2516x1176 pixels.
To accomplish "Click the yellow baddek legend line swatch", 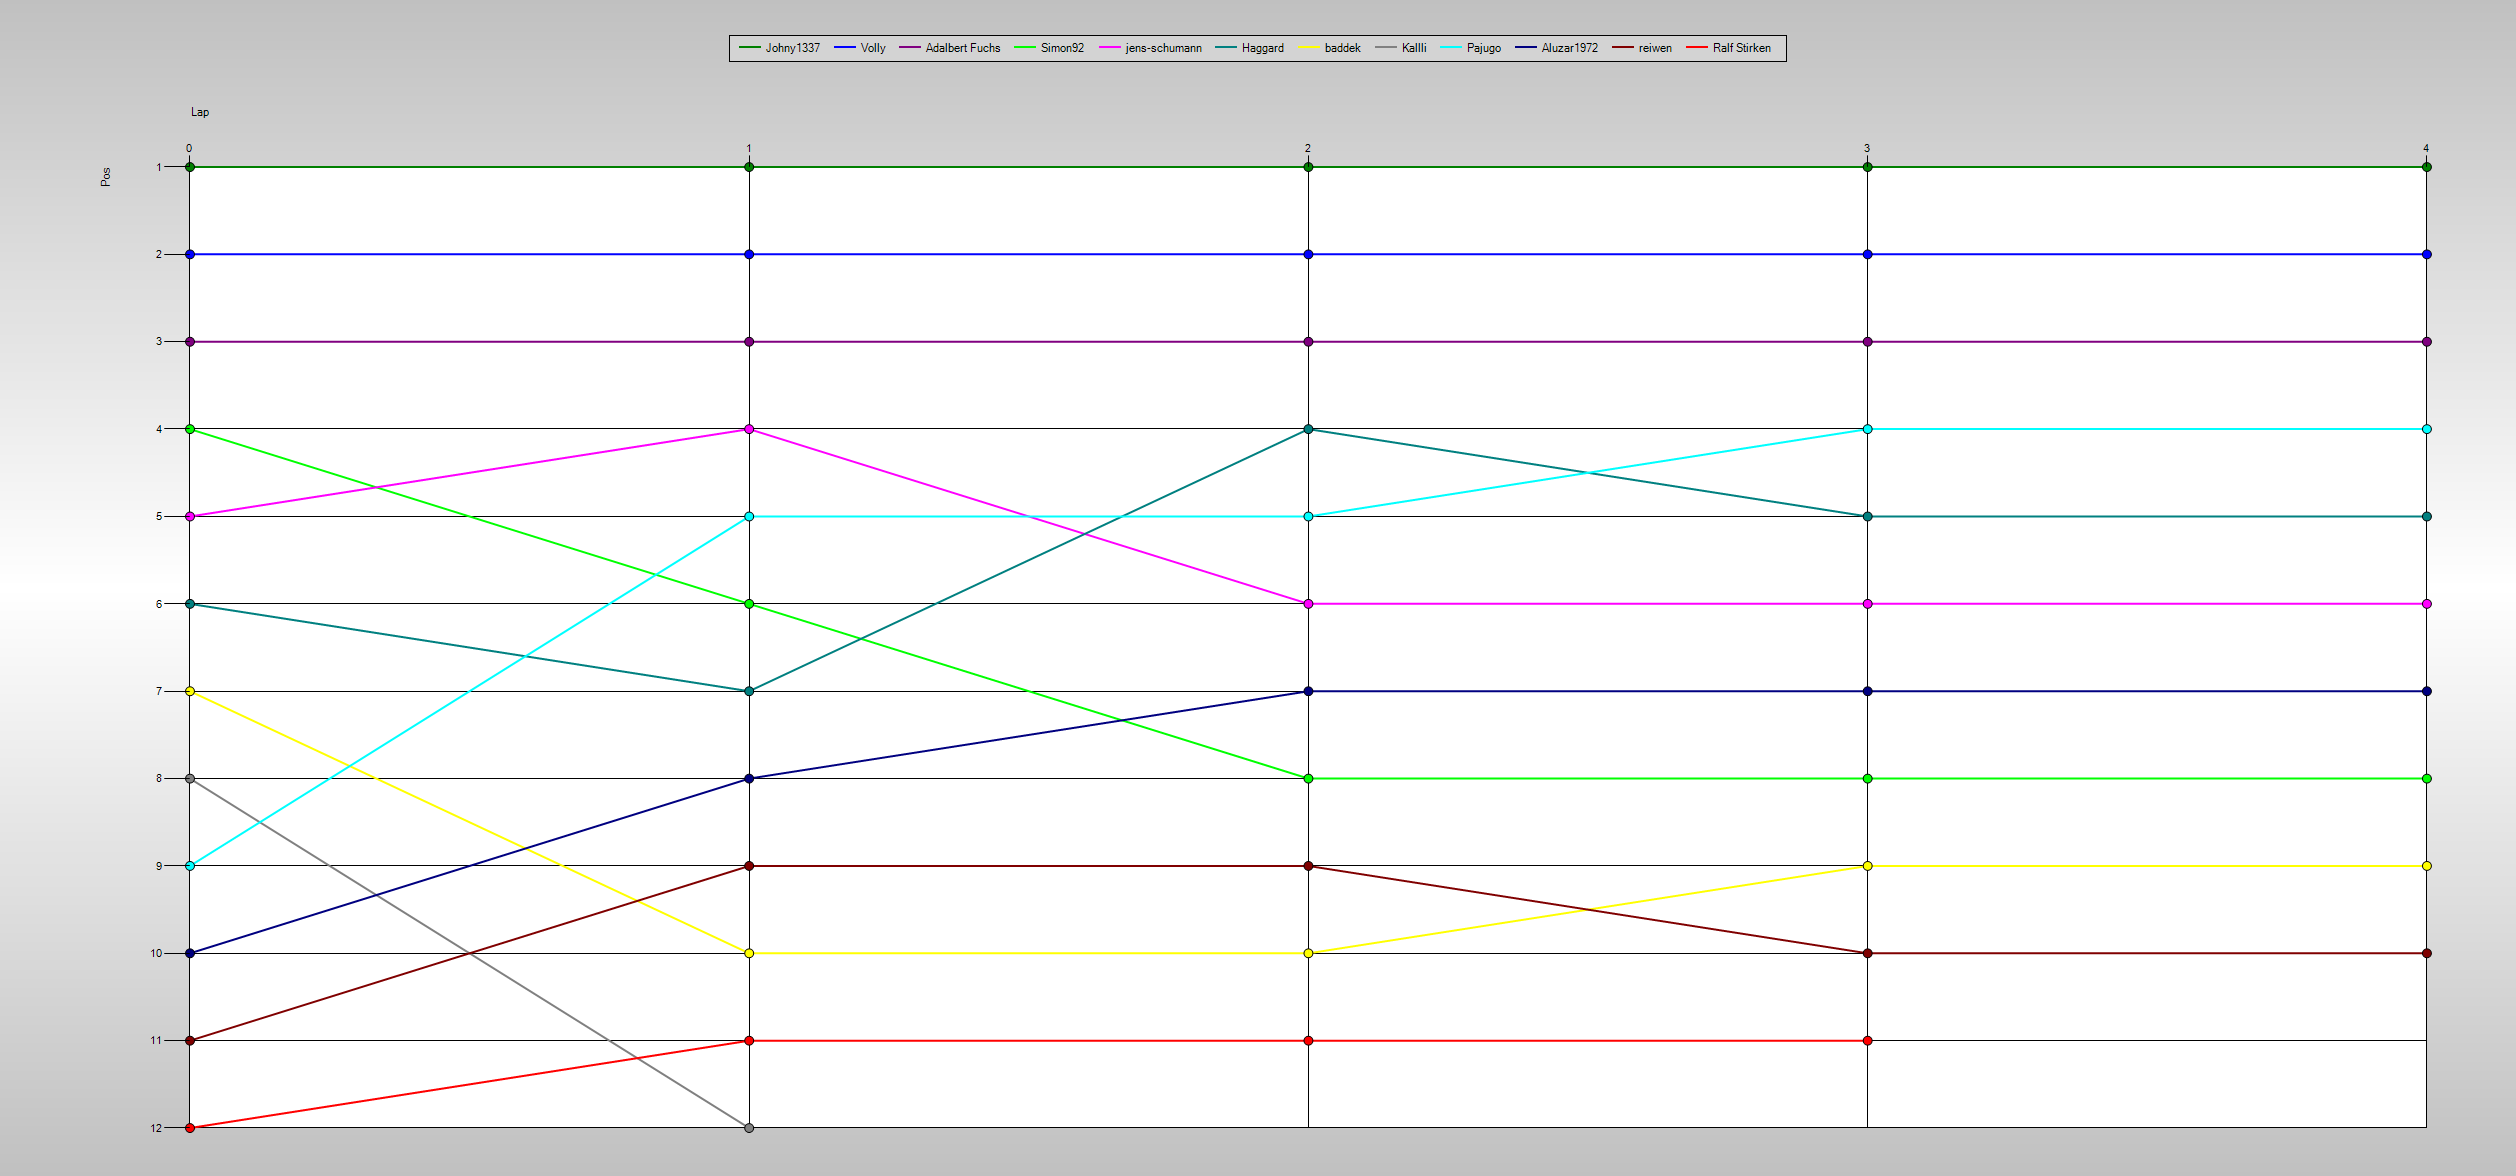I will point(1308,48).
